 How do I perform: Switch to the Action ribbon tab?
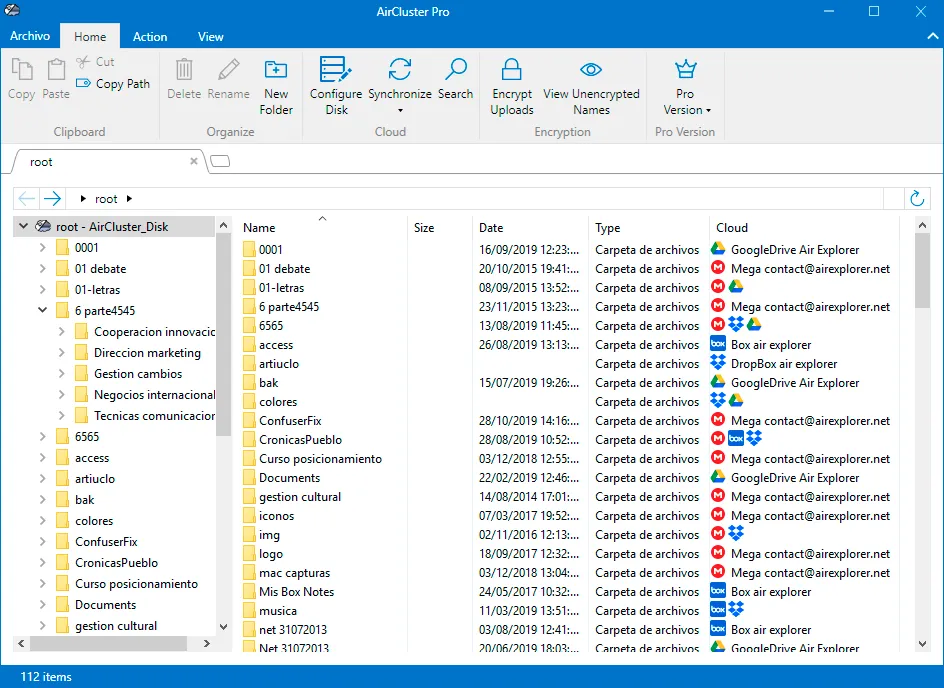[150, 37]
